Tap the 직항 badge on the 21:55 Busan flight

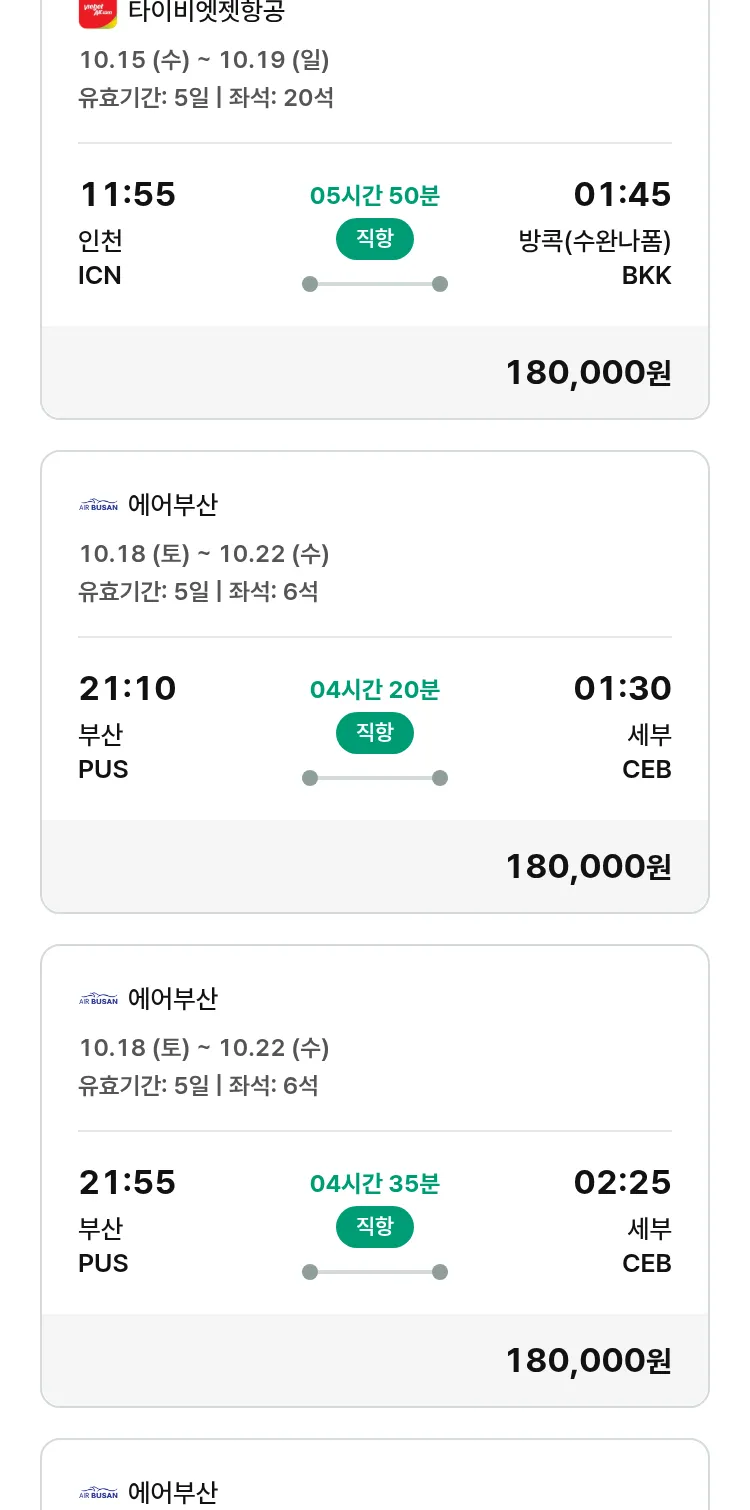(375, 1227)
